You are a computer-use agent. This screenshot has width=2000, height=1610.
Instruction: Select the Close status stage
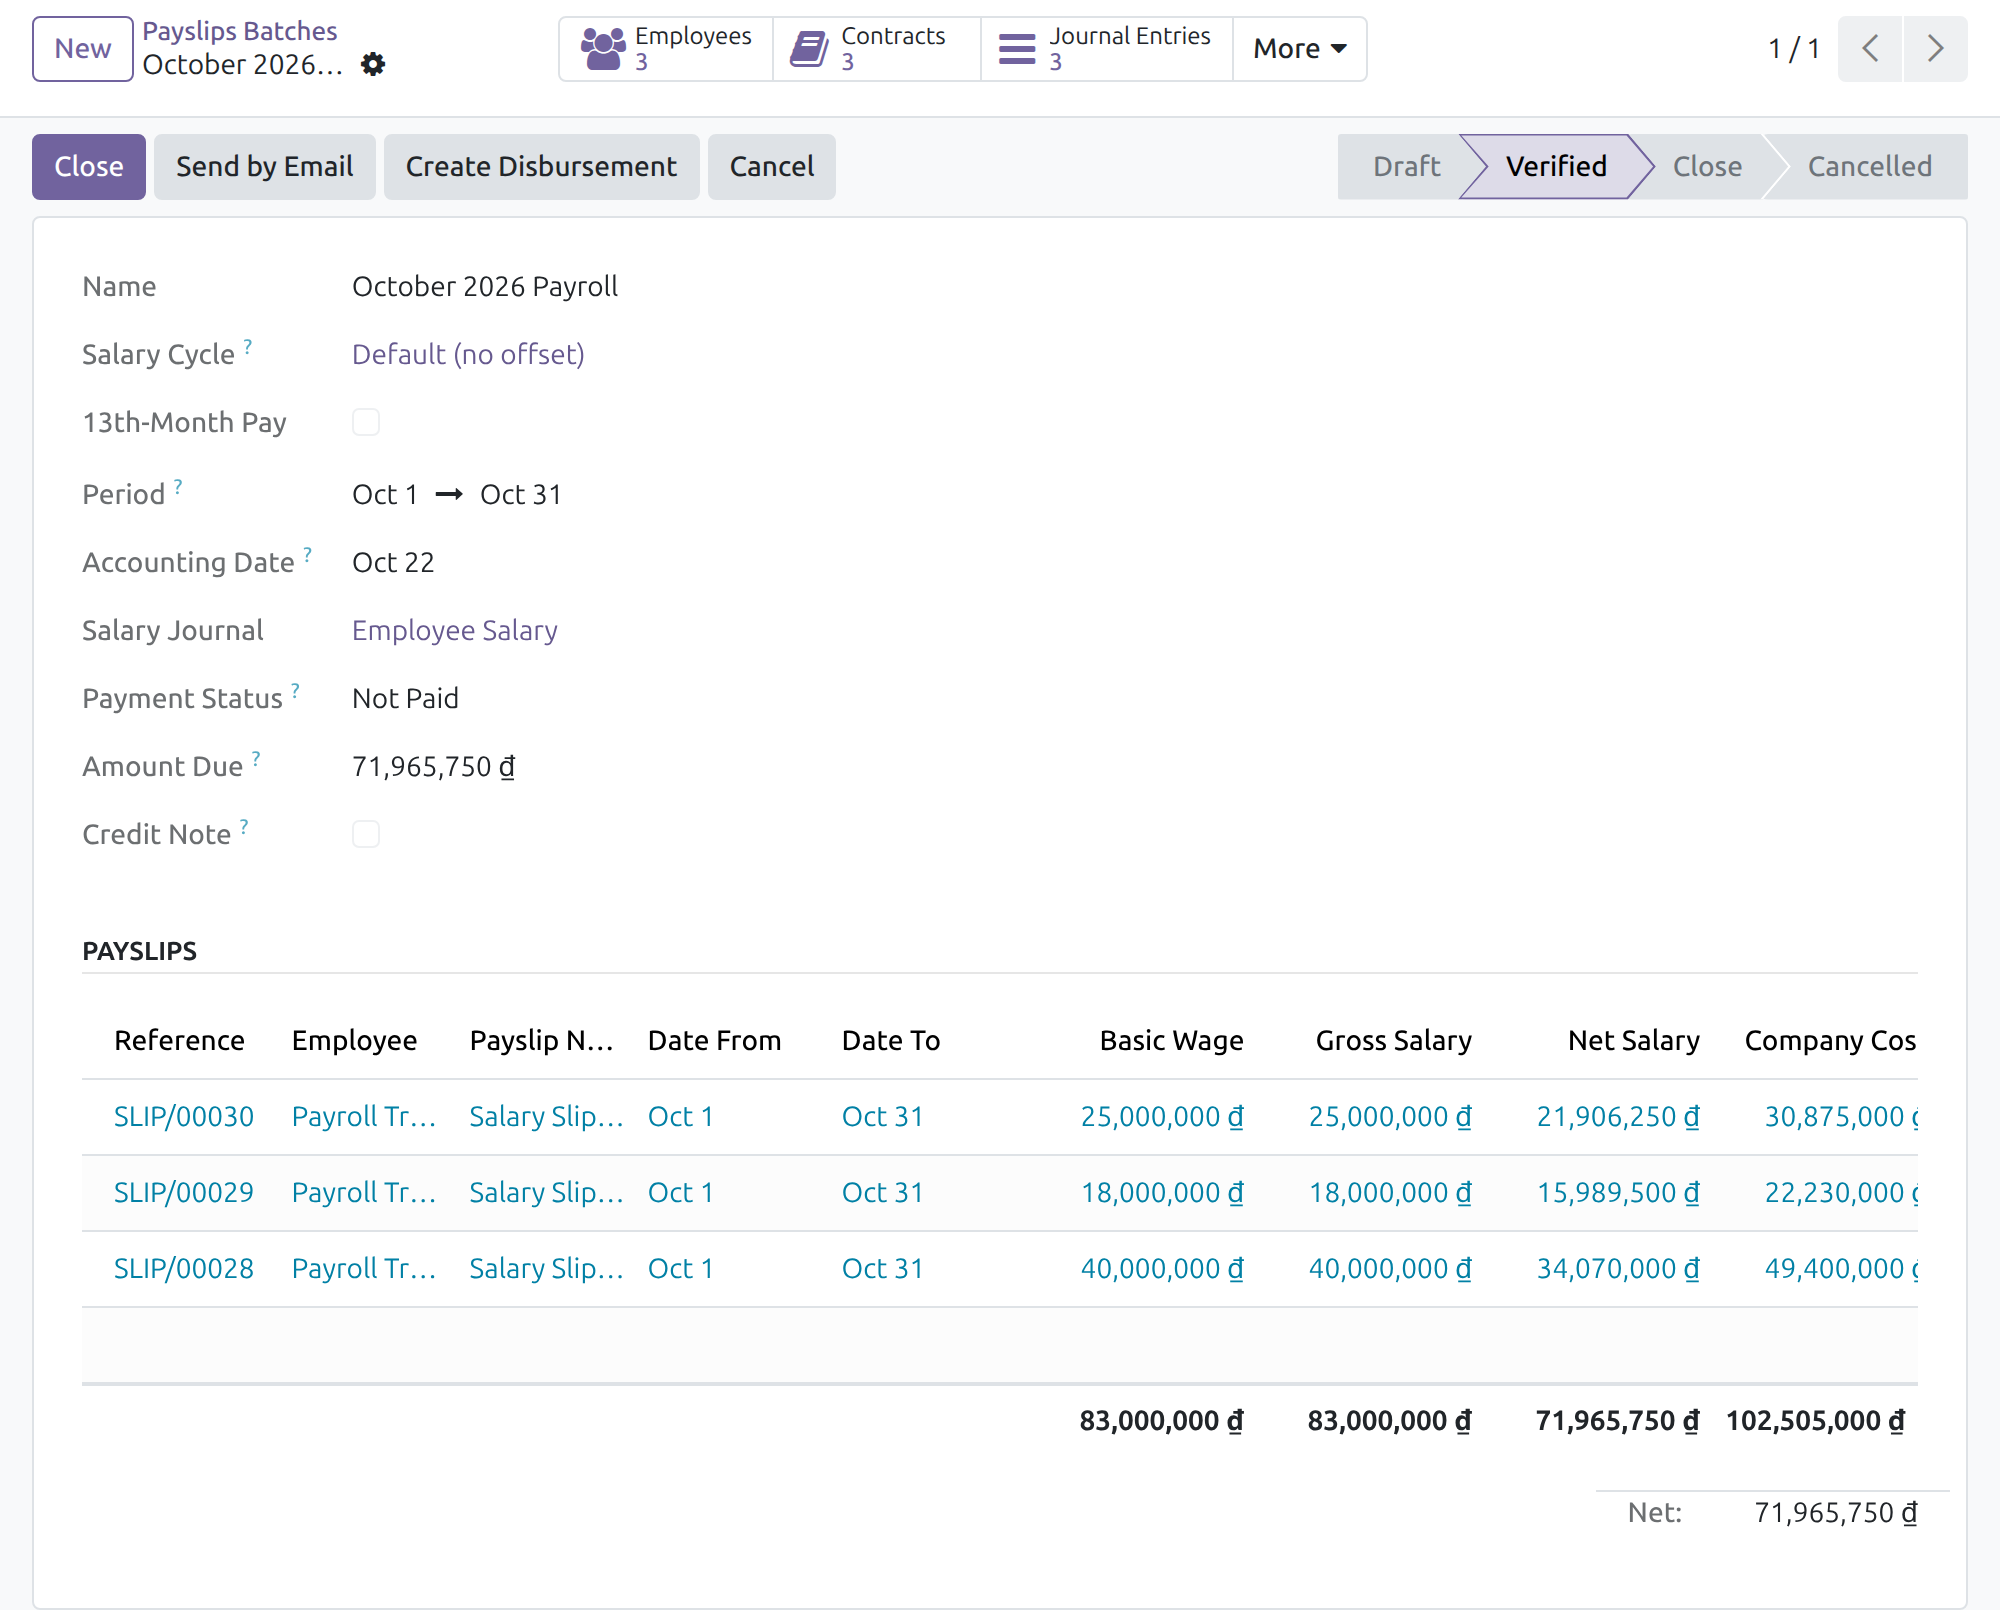click(1707, 167)
